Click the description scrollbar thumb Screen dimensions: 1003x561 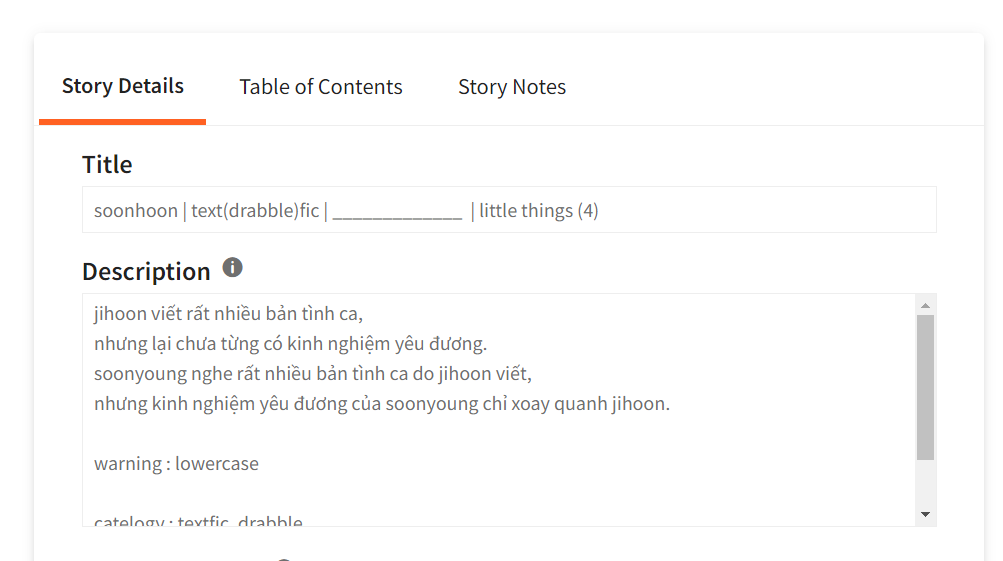[925, 385]
